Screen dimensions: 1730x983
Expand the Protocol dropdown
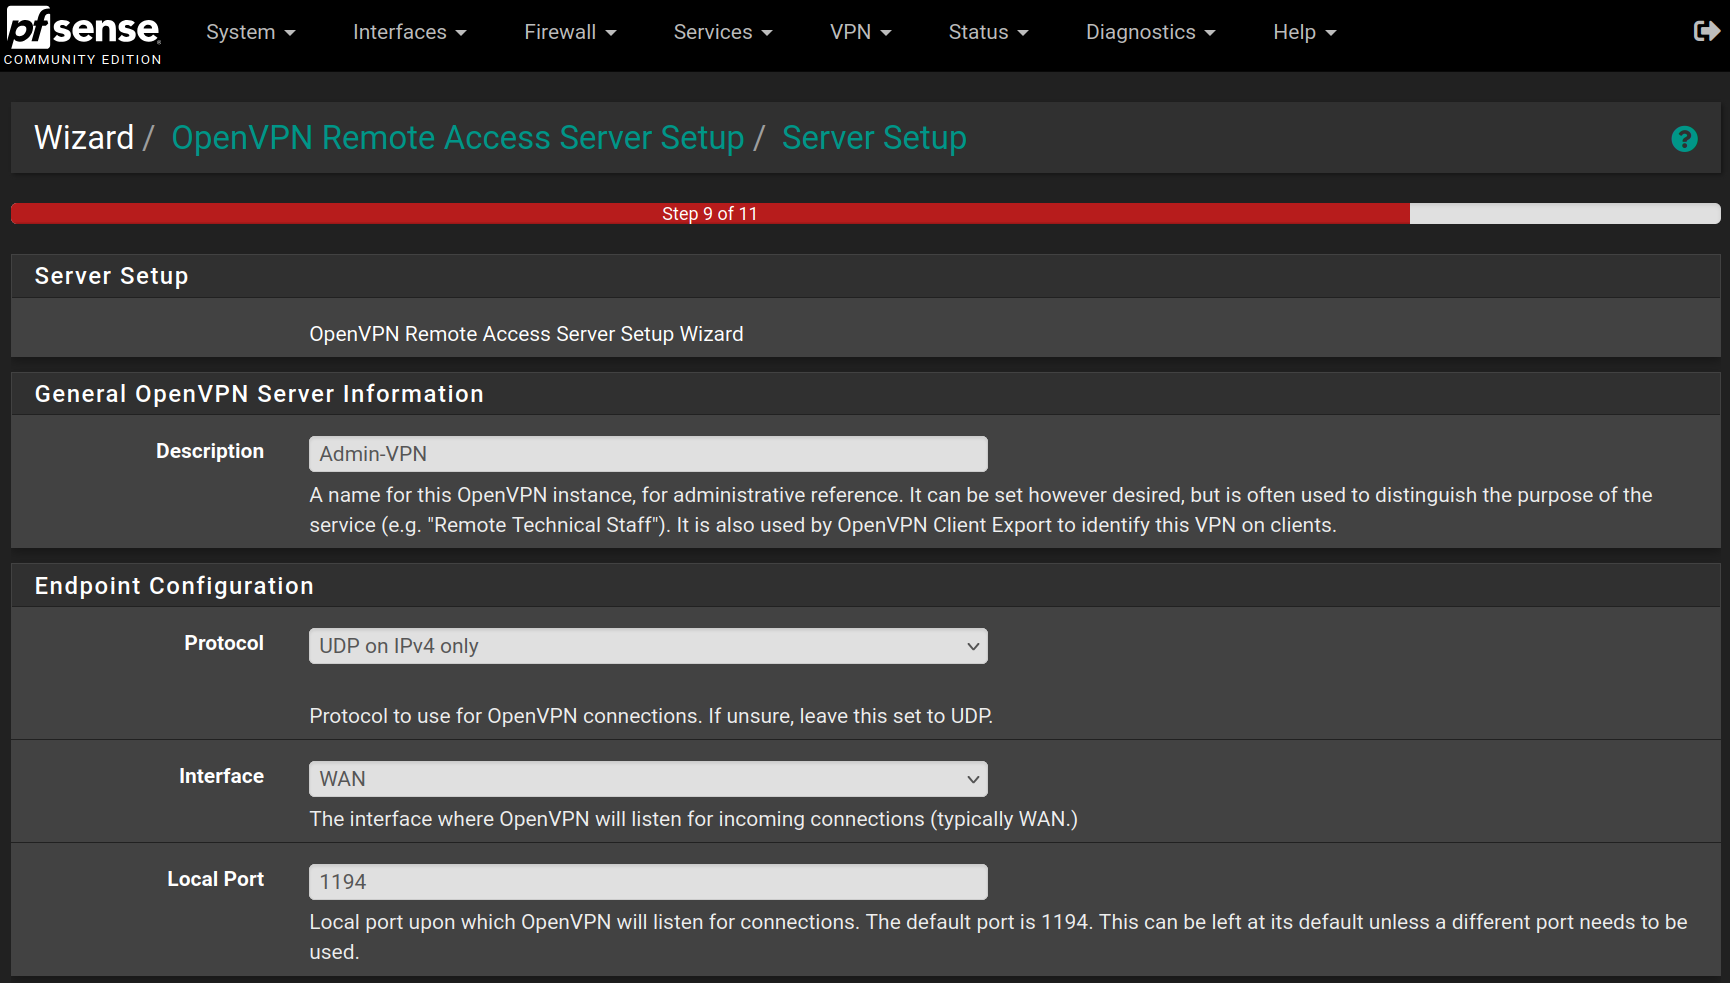click(x=648, y=646)
